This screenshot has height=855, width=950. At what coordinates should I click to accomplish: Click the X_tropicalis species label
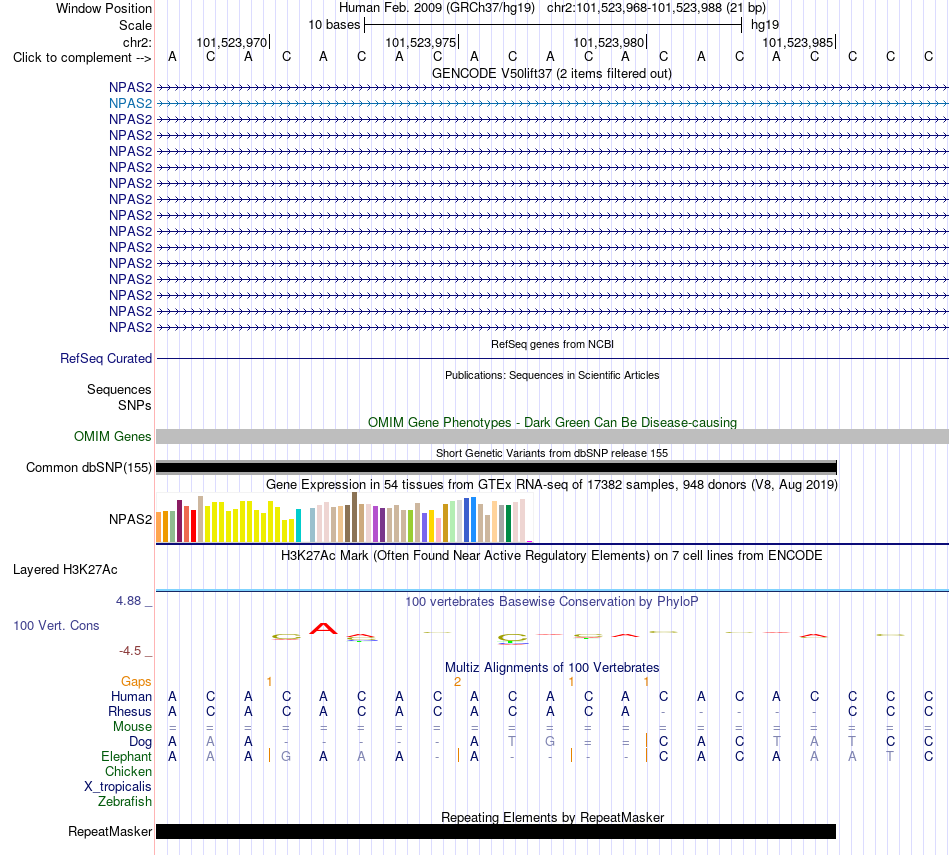(x=118, y=787)
